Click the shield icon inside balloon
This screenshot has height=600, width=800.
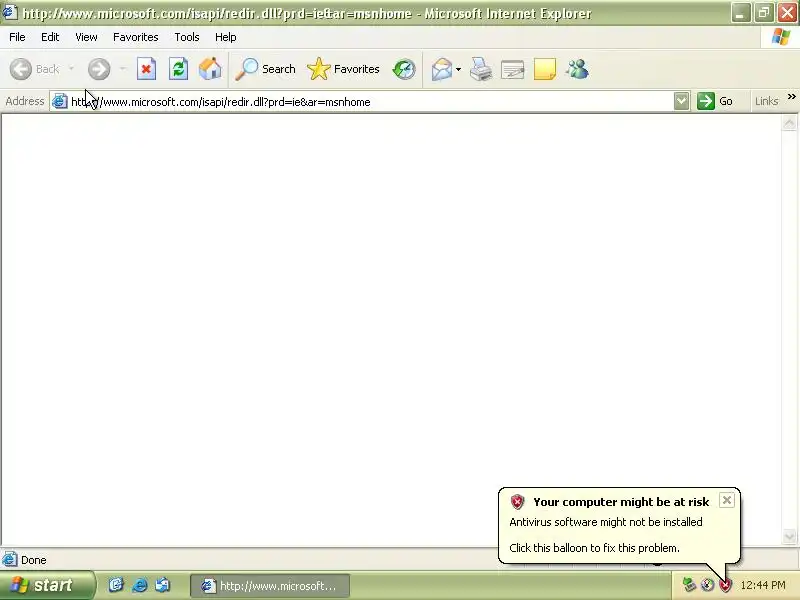(x=517, y=502)
